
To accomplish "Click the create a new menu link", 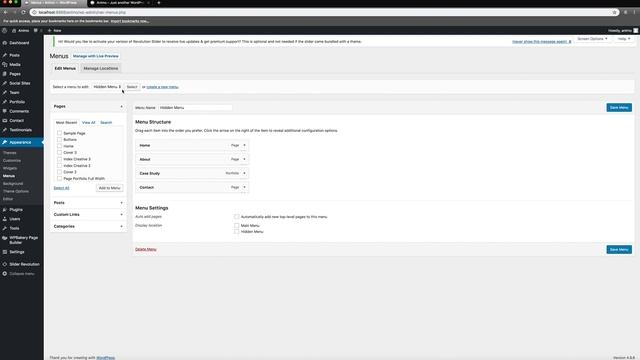I will click(162, 87).
